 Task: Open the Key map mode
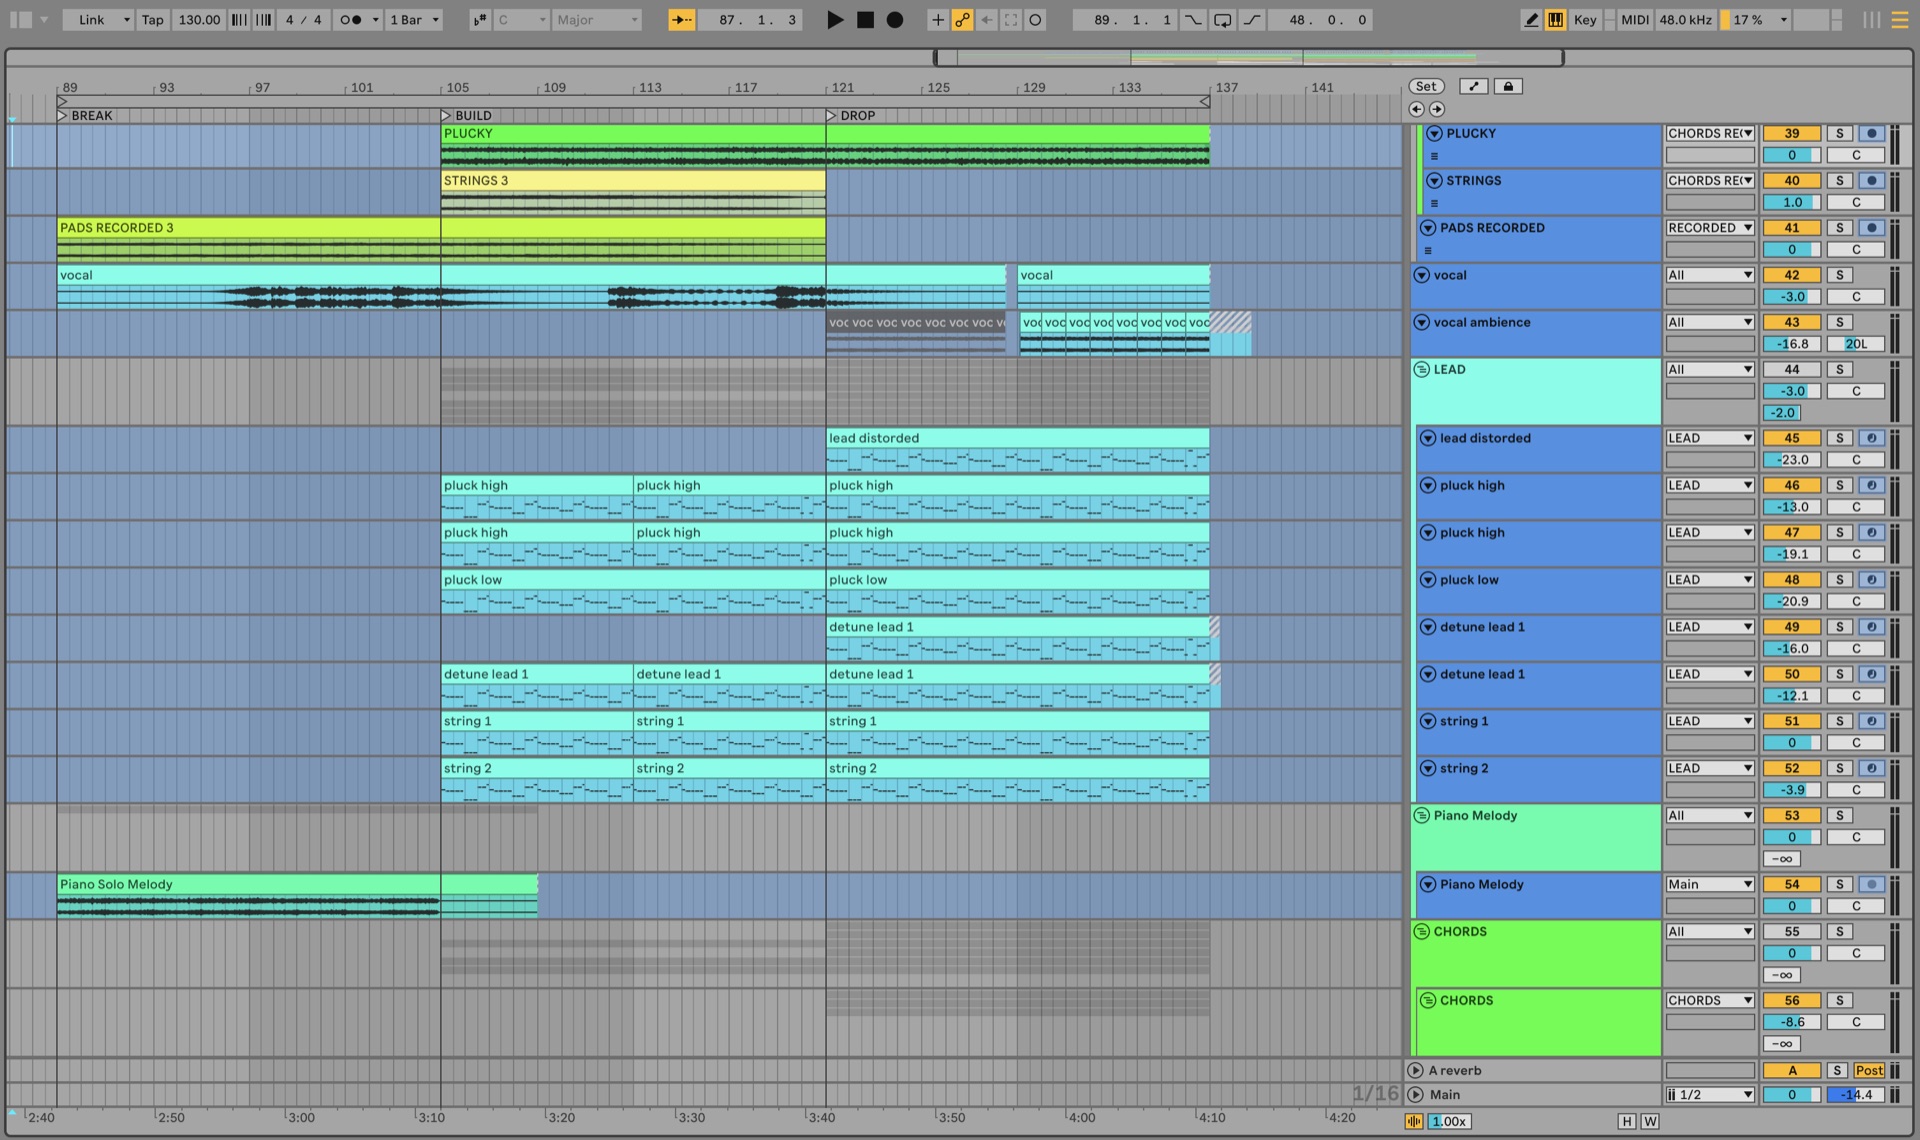click(1585, 19)
